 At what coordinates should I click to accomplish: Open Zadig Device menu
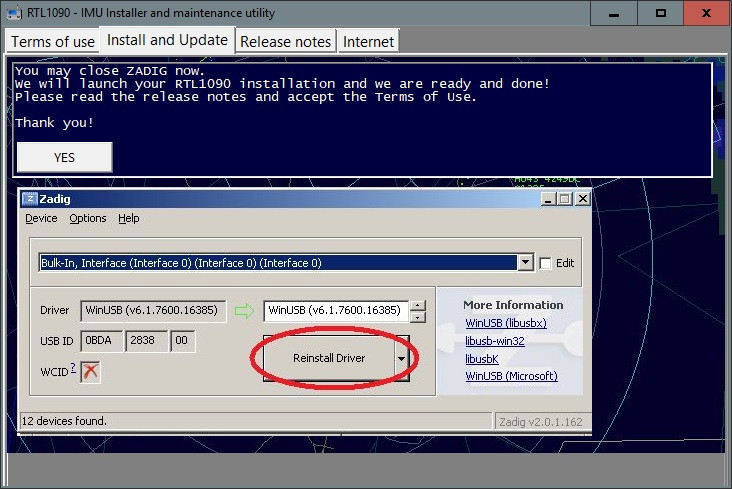click(x=41, y=218)
